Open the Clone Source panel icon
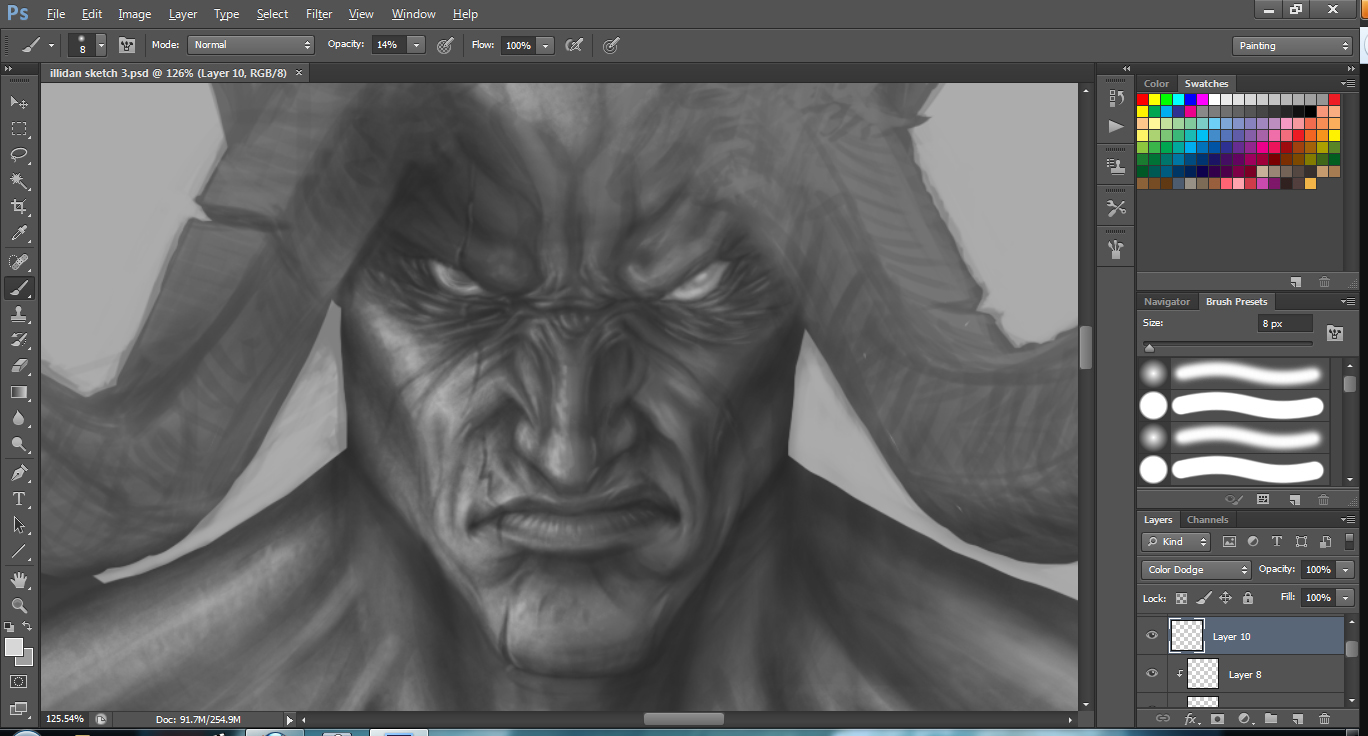This screenshot has height=736, width=1368. coord(1117,167)
